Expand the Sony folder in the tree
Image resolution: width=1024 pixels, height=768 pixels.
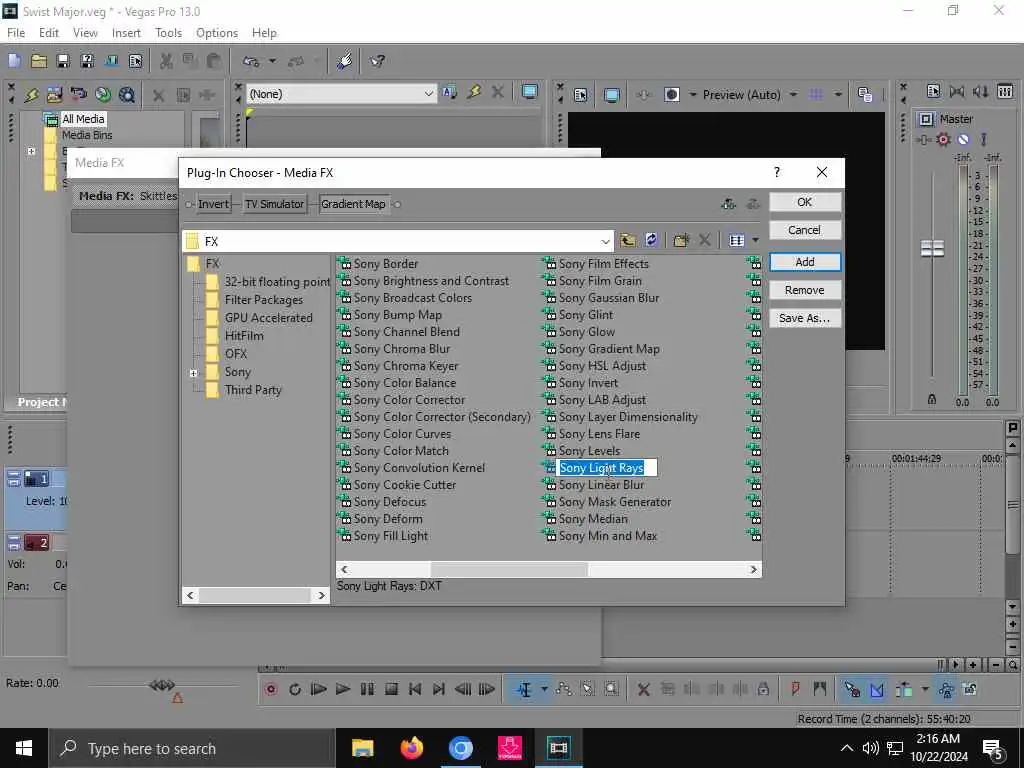[x=193, y=373]
